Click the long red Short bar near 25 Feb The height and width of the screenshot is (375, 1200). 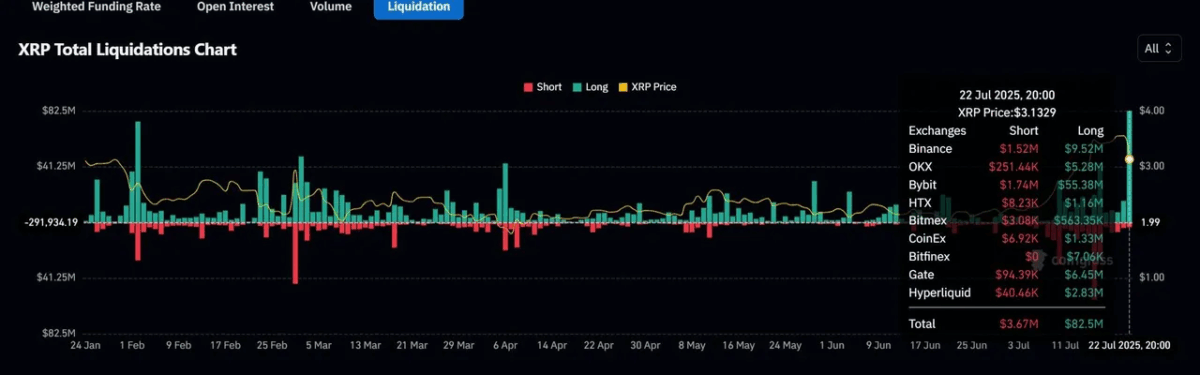point(296,253)
